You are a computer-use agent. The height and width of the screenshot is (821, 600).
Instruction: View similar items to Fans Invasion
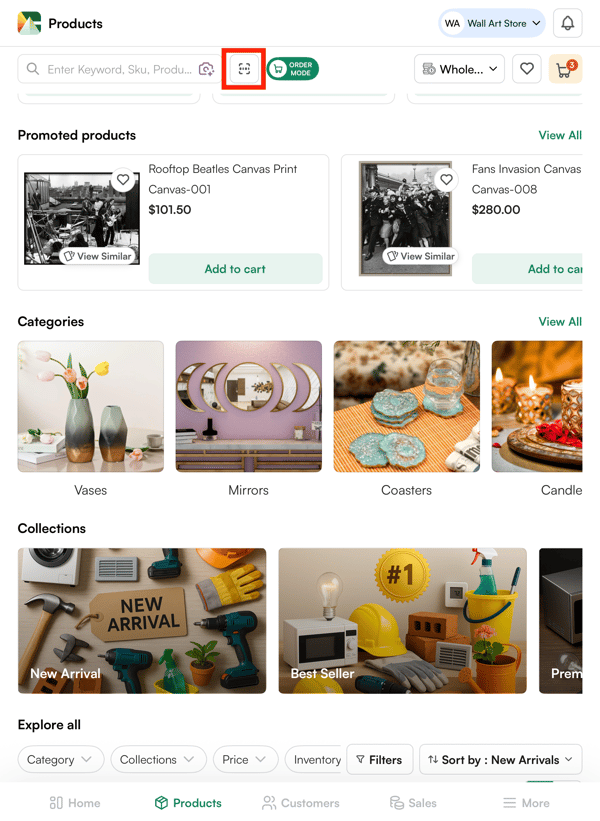pyautogui.click(x=419, y=256)
